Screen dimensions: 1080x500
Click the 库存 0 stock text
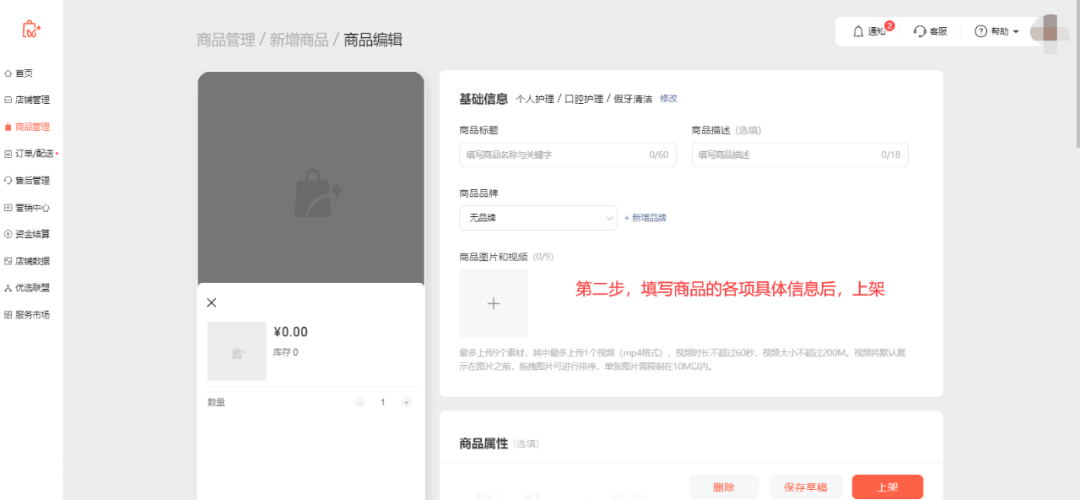286,353
